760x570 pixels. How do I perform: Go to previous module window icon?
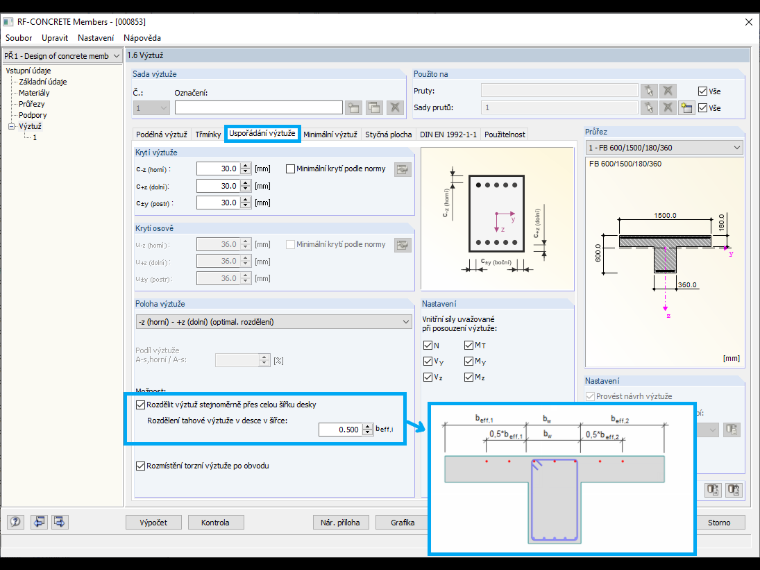[x=39, y=522]
